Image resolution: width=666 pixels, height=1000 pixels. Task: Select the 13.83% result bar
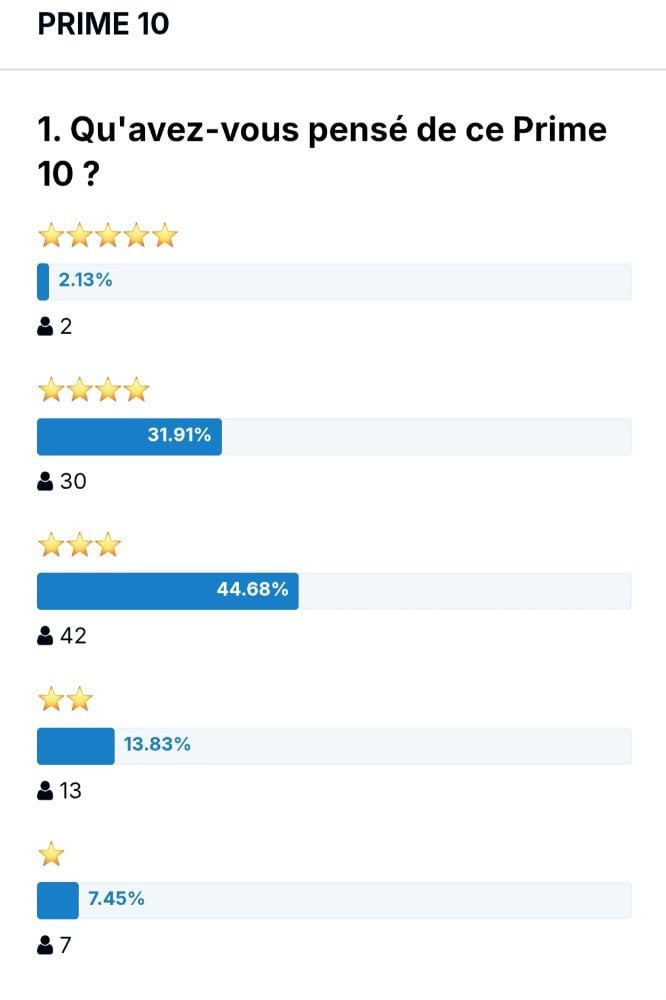tap(334, 746)
